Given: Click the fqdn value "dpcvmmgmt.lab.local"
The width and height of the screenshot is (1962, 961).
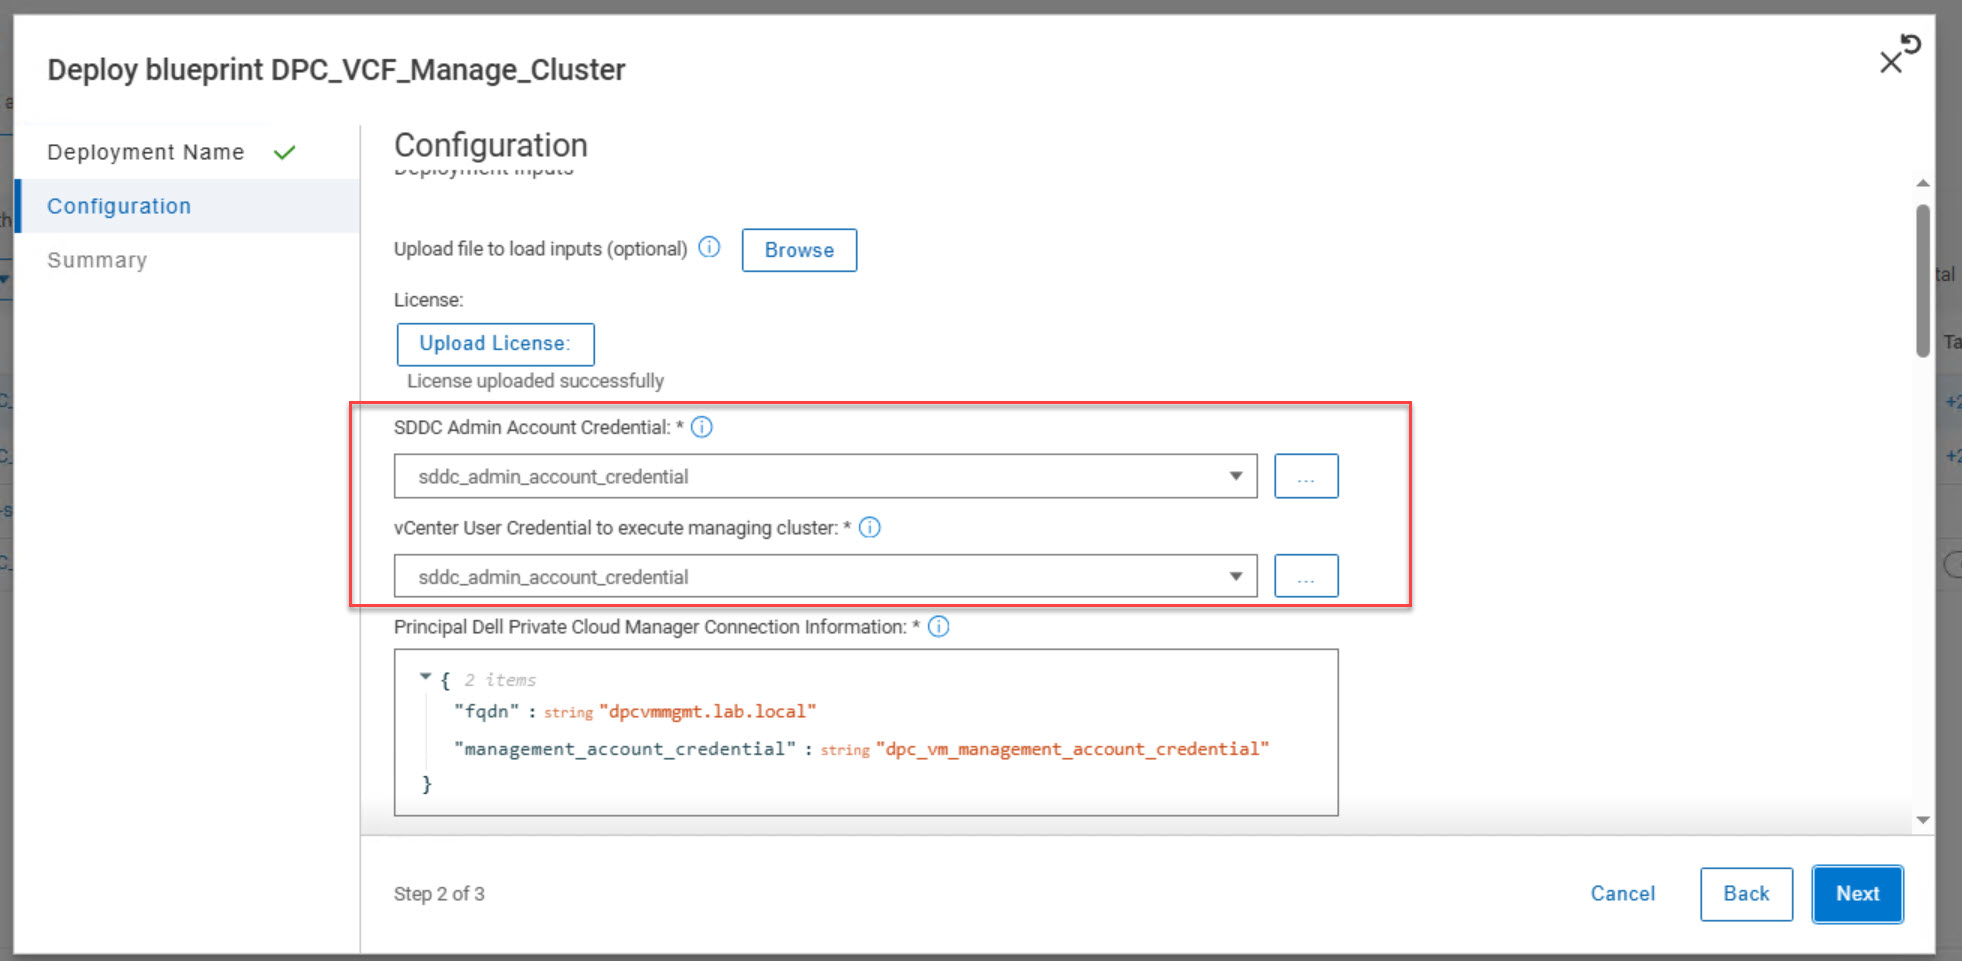Looking at the screenshot, I should (708, 711).
